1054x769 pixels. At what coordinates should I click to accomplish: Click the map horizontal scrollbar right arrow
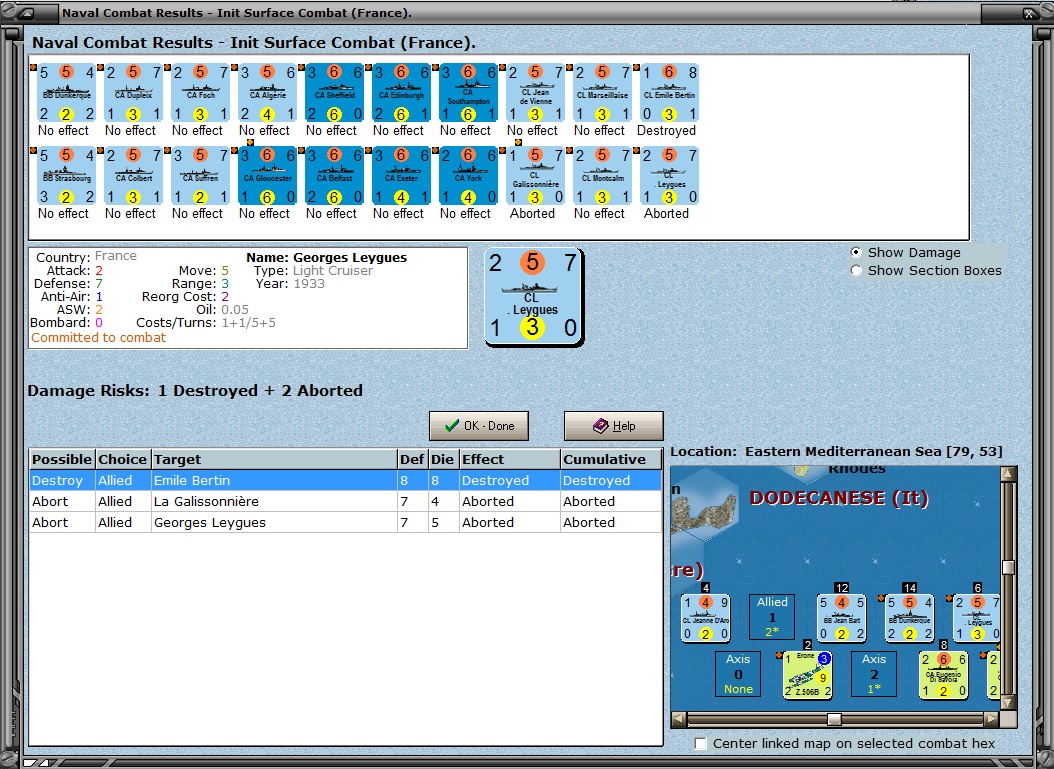click(991, 719)
